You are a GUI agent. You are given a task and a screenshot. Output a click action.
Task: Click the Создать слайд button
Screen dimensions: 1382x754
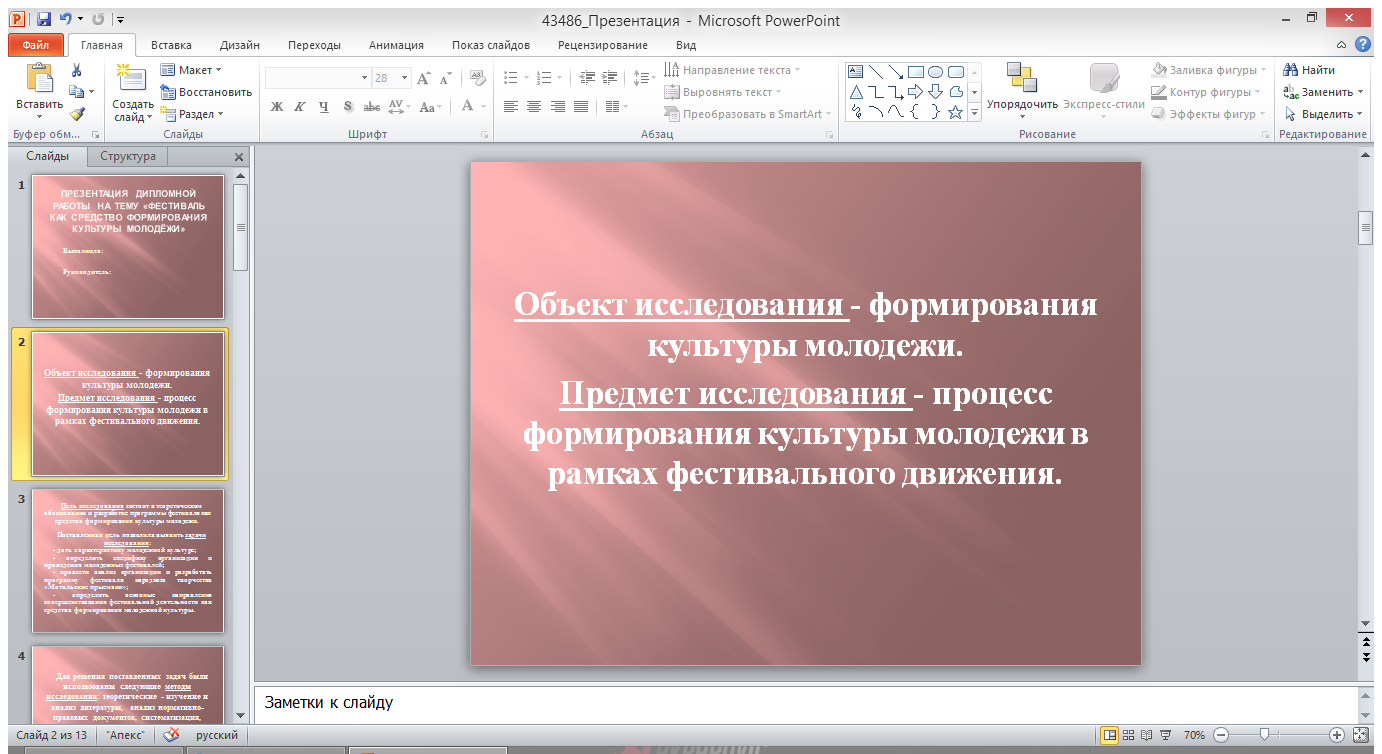132,93
